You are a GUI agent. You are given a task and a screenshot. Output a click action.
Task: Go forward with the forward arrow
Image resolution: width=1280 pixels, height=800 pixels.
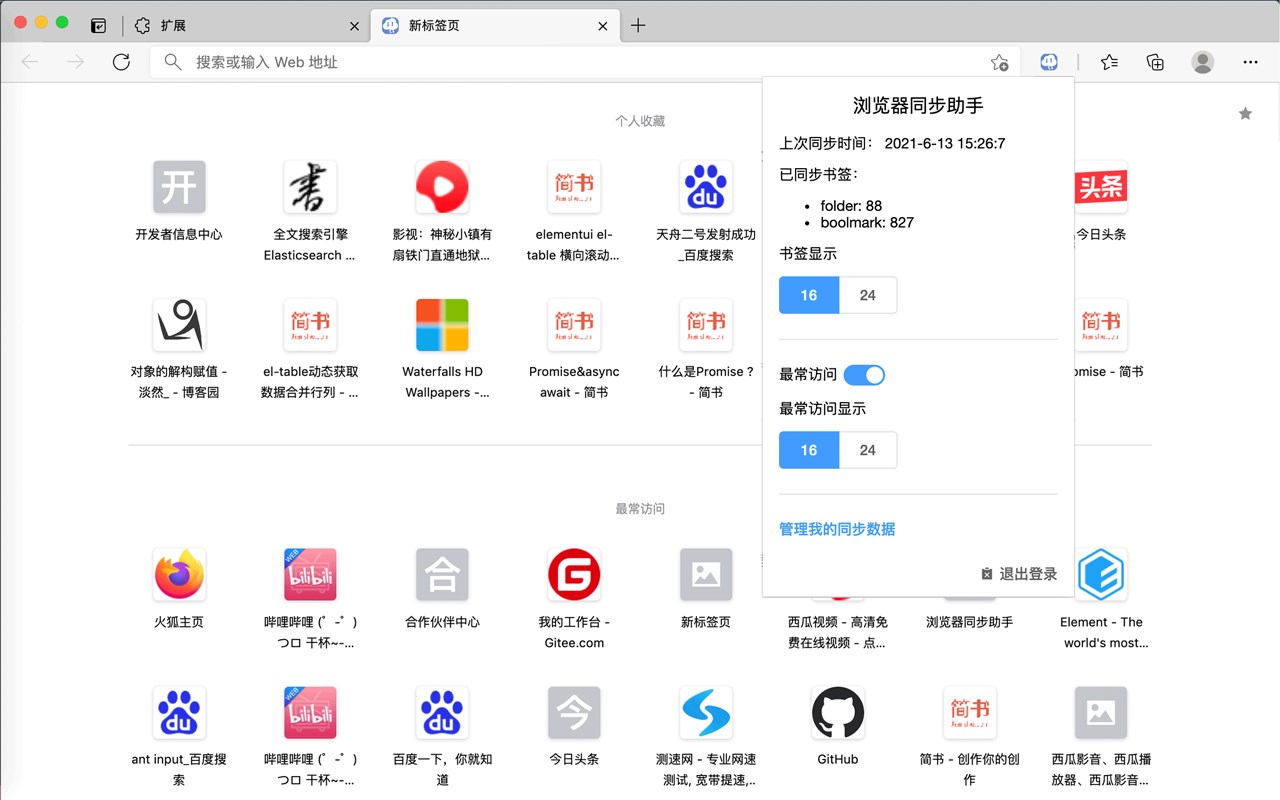[76, 62]
